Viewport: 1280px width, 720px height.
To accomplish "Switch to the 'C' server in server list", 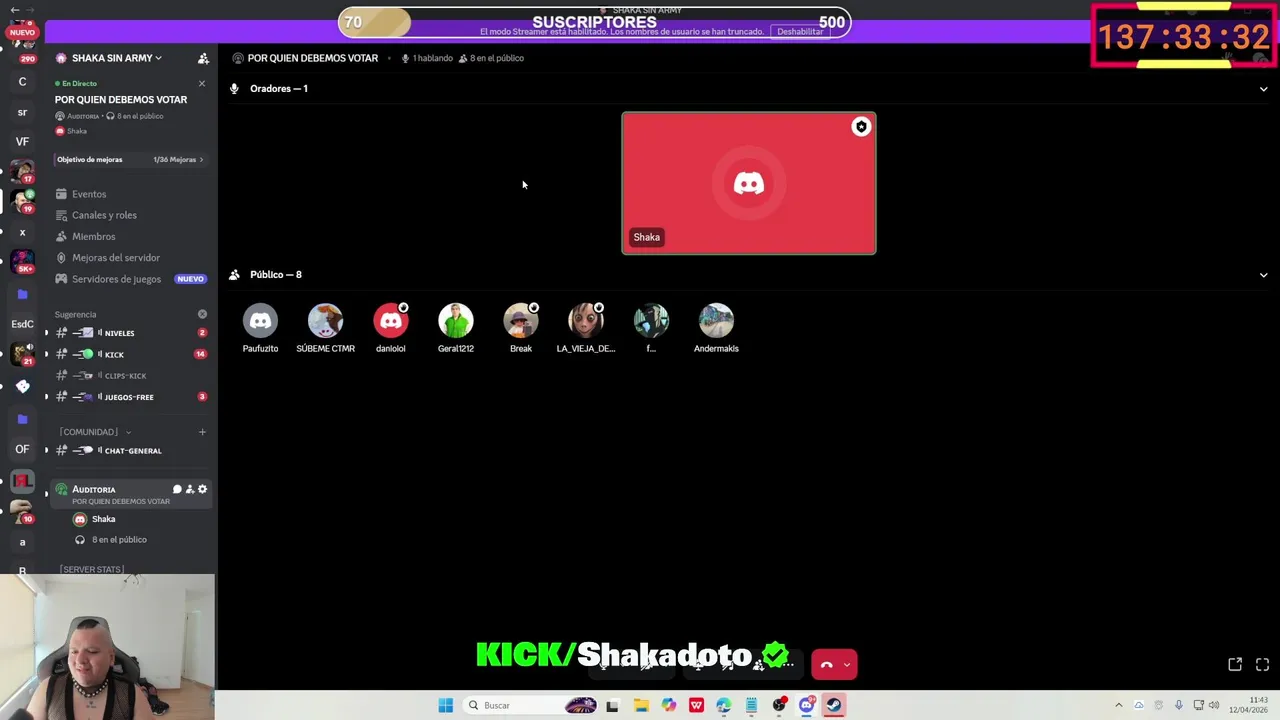I will 22,82.
